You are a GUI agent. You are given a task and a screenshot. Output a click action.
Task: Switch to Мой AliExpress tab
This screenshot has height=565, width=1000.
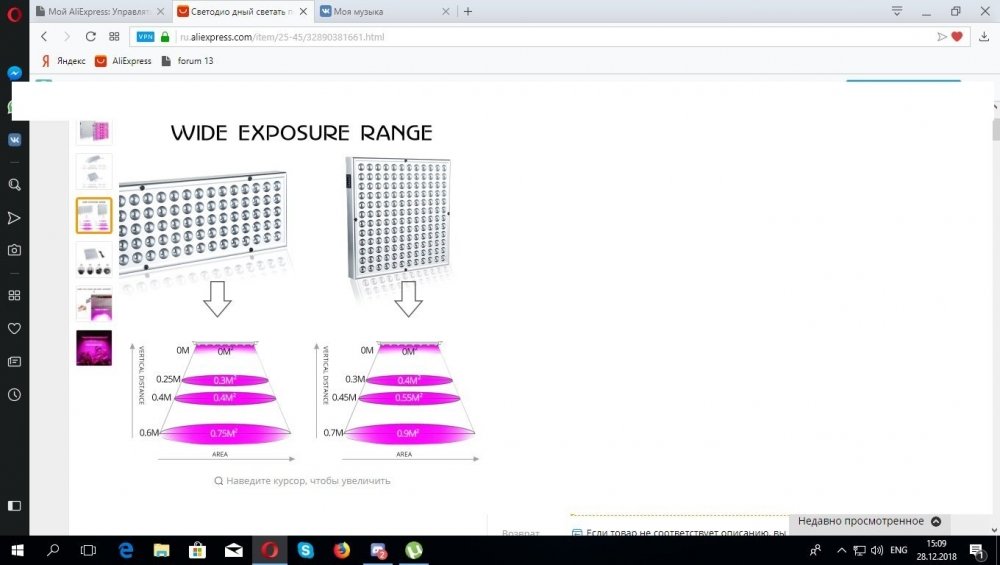(x=100, y=11)
